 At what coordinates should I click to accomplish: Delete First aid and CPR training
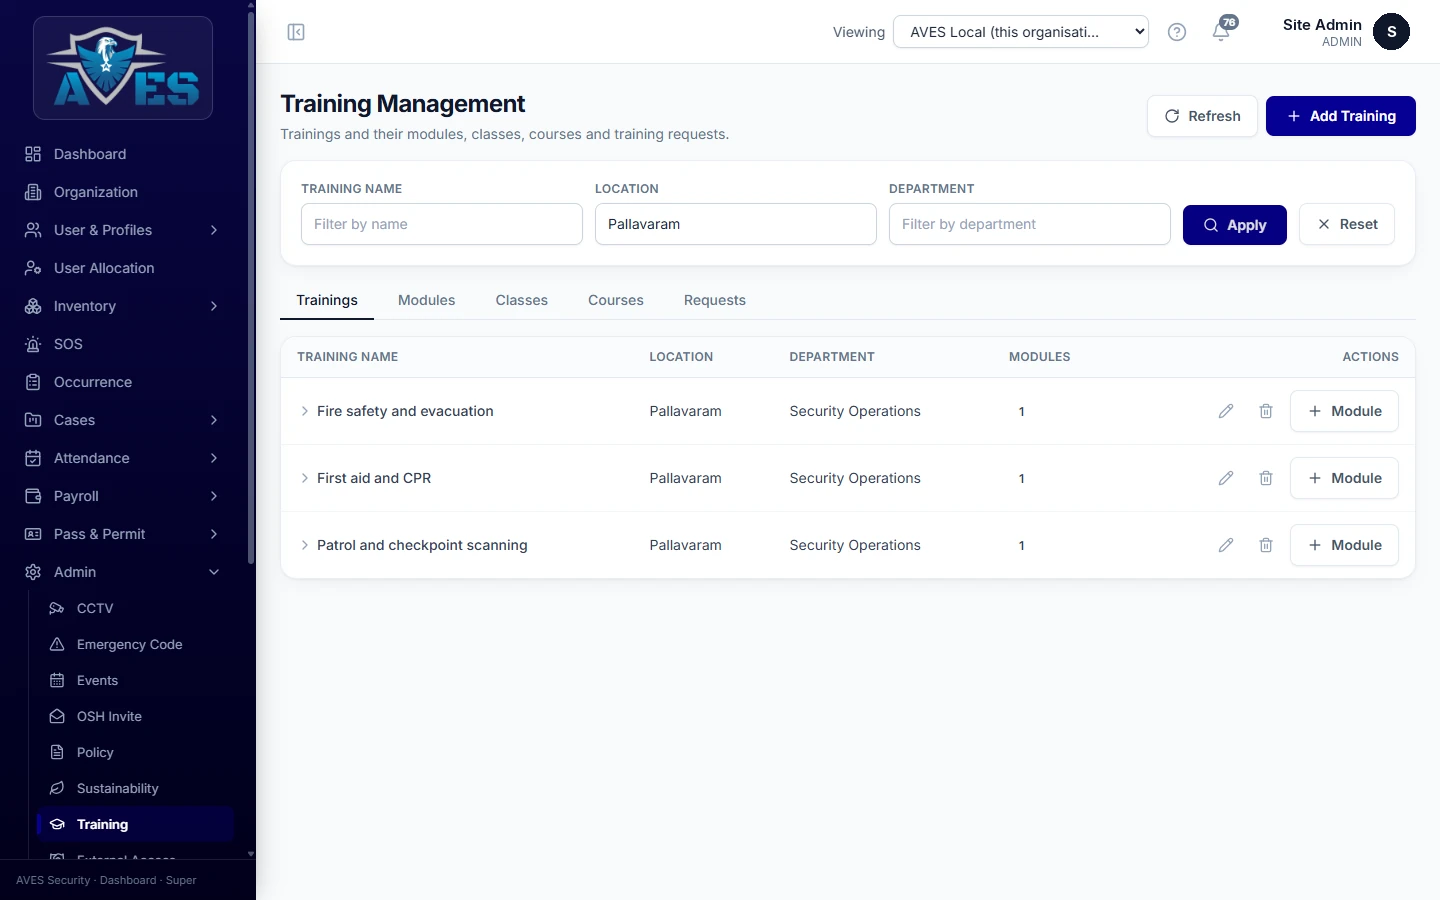click(1266, 478)
